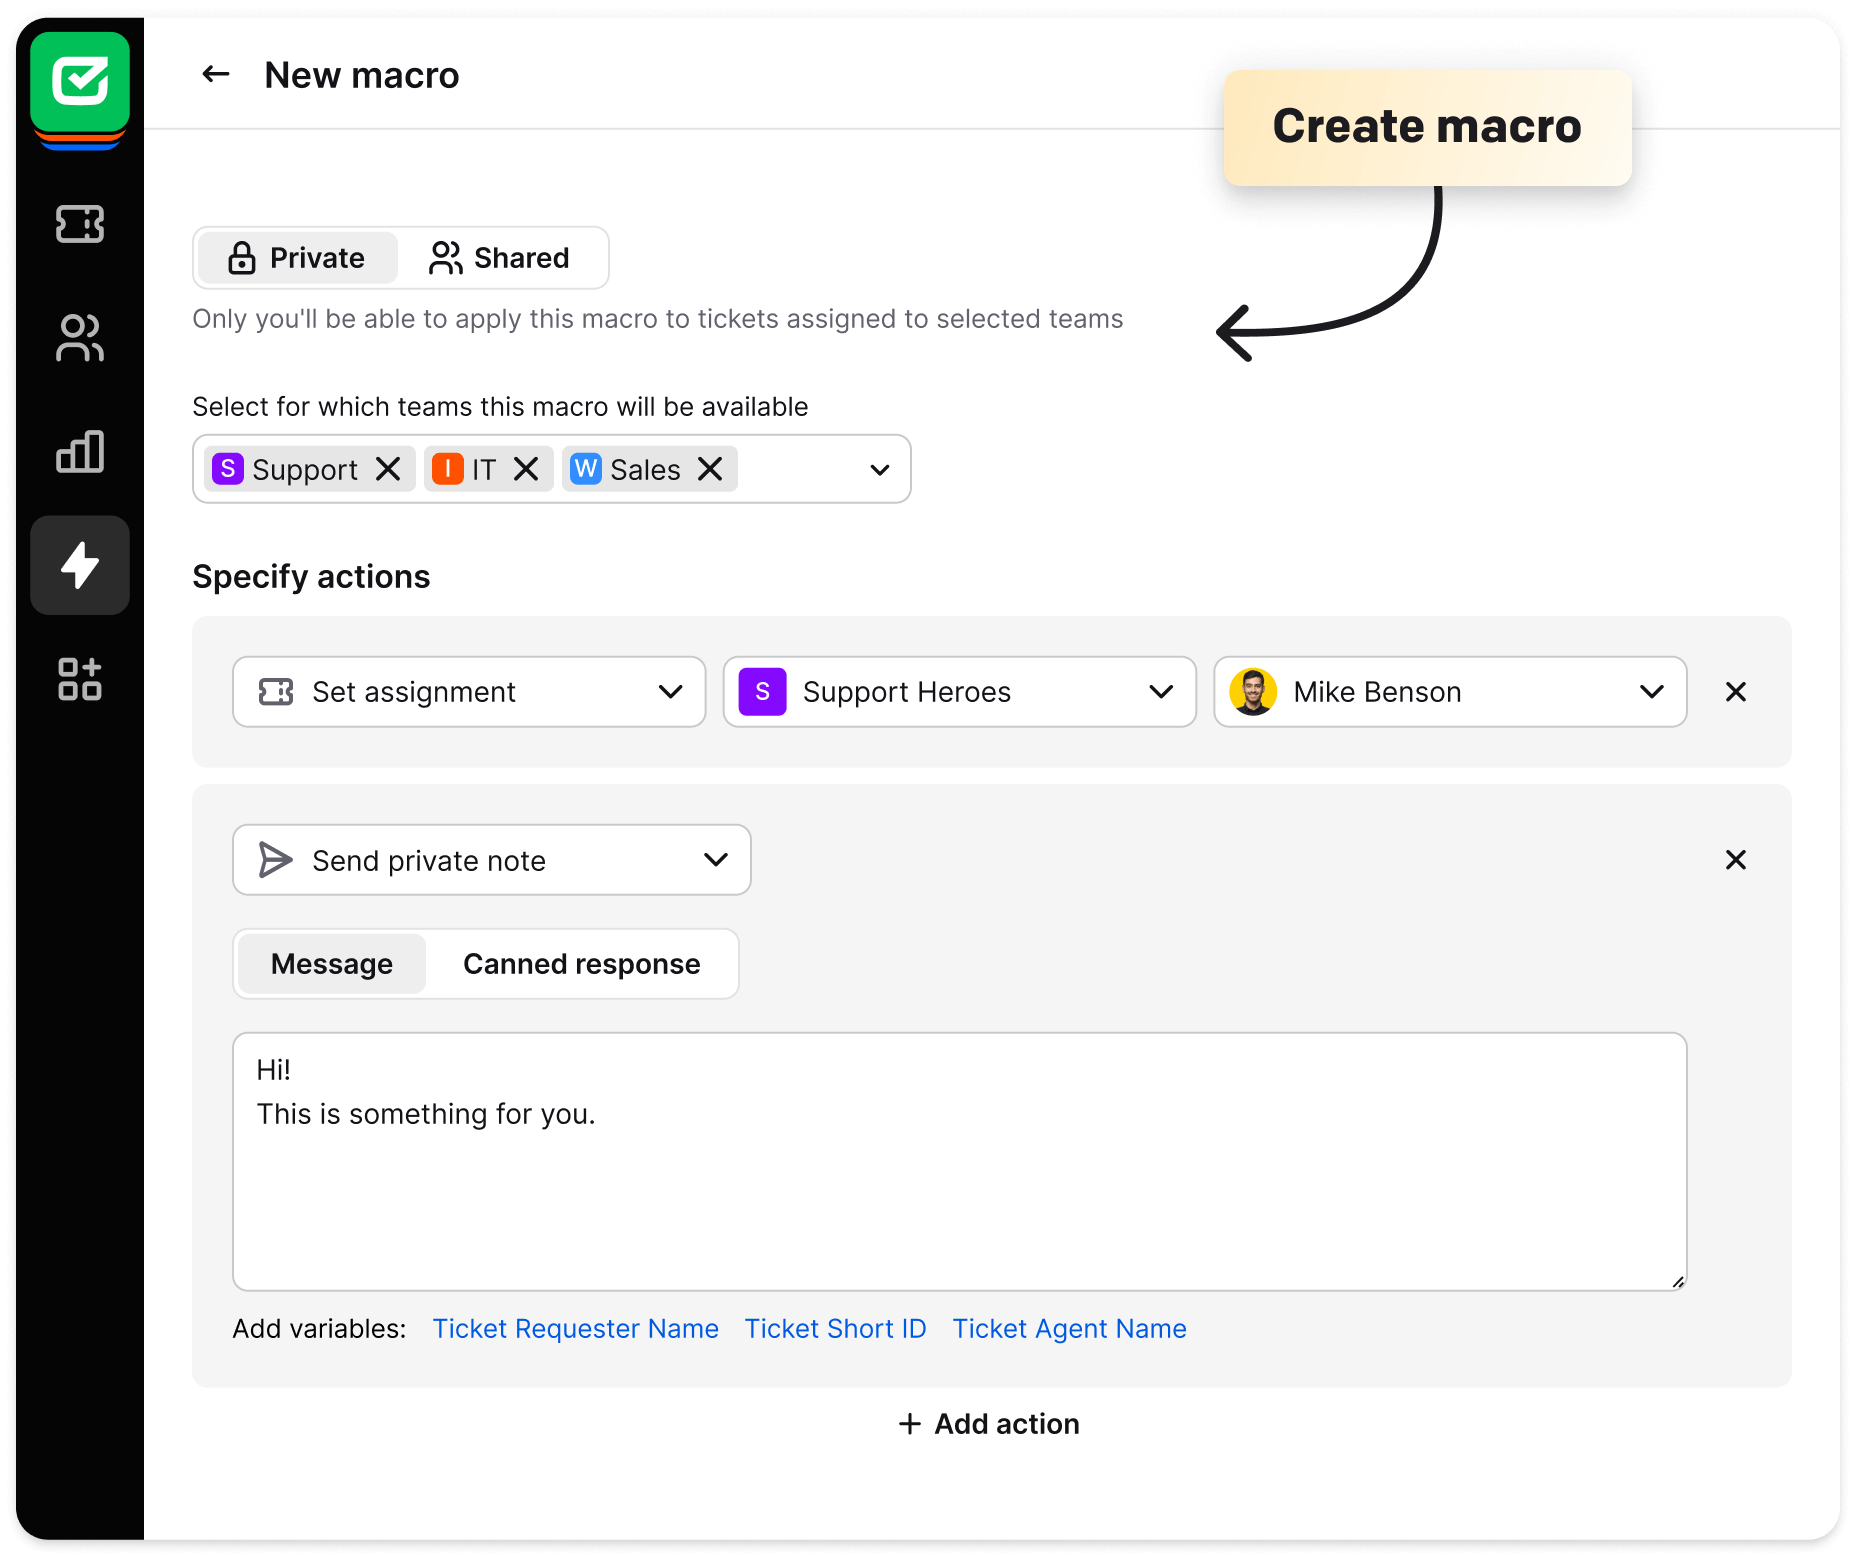Insert the Ticket Requester Name variable
Viewport: 1856px width, 1557px height.
pyautogui.click(x=575, y=1328)
